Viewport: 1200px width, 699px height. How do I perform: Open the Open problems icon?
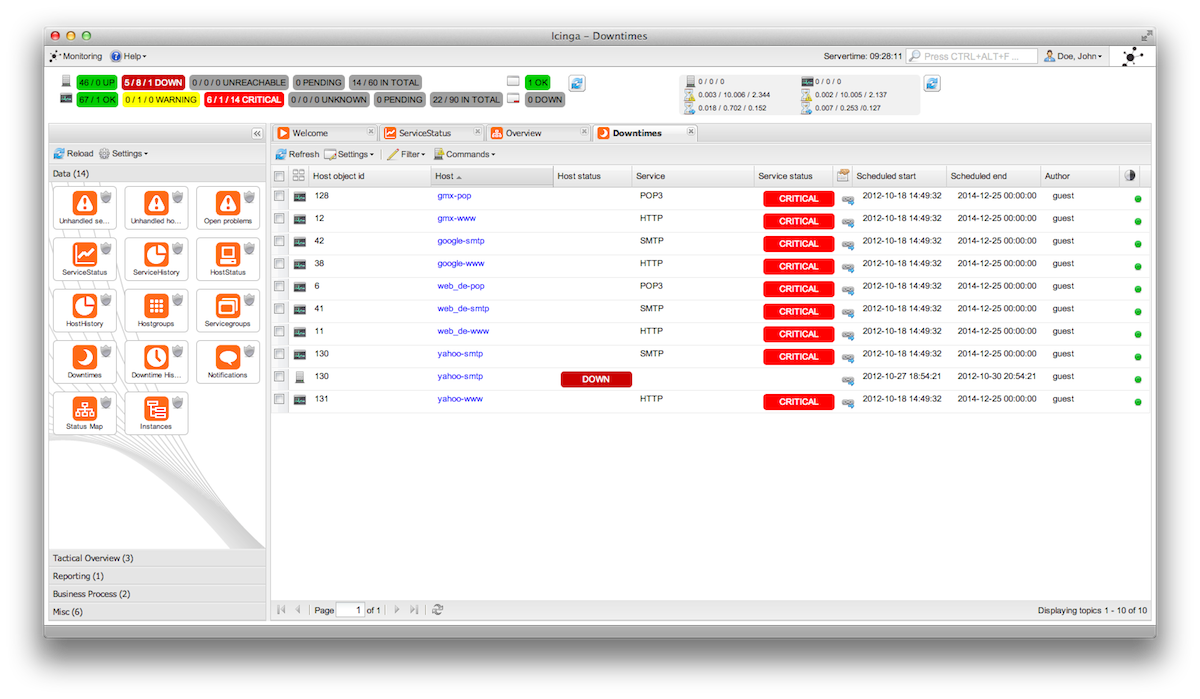(227, 203)
